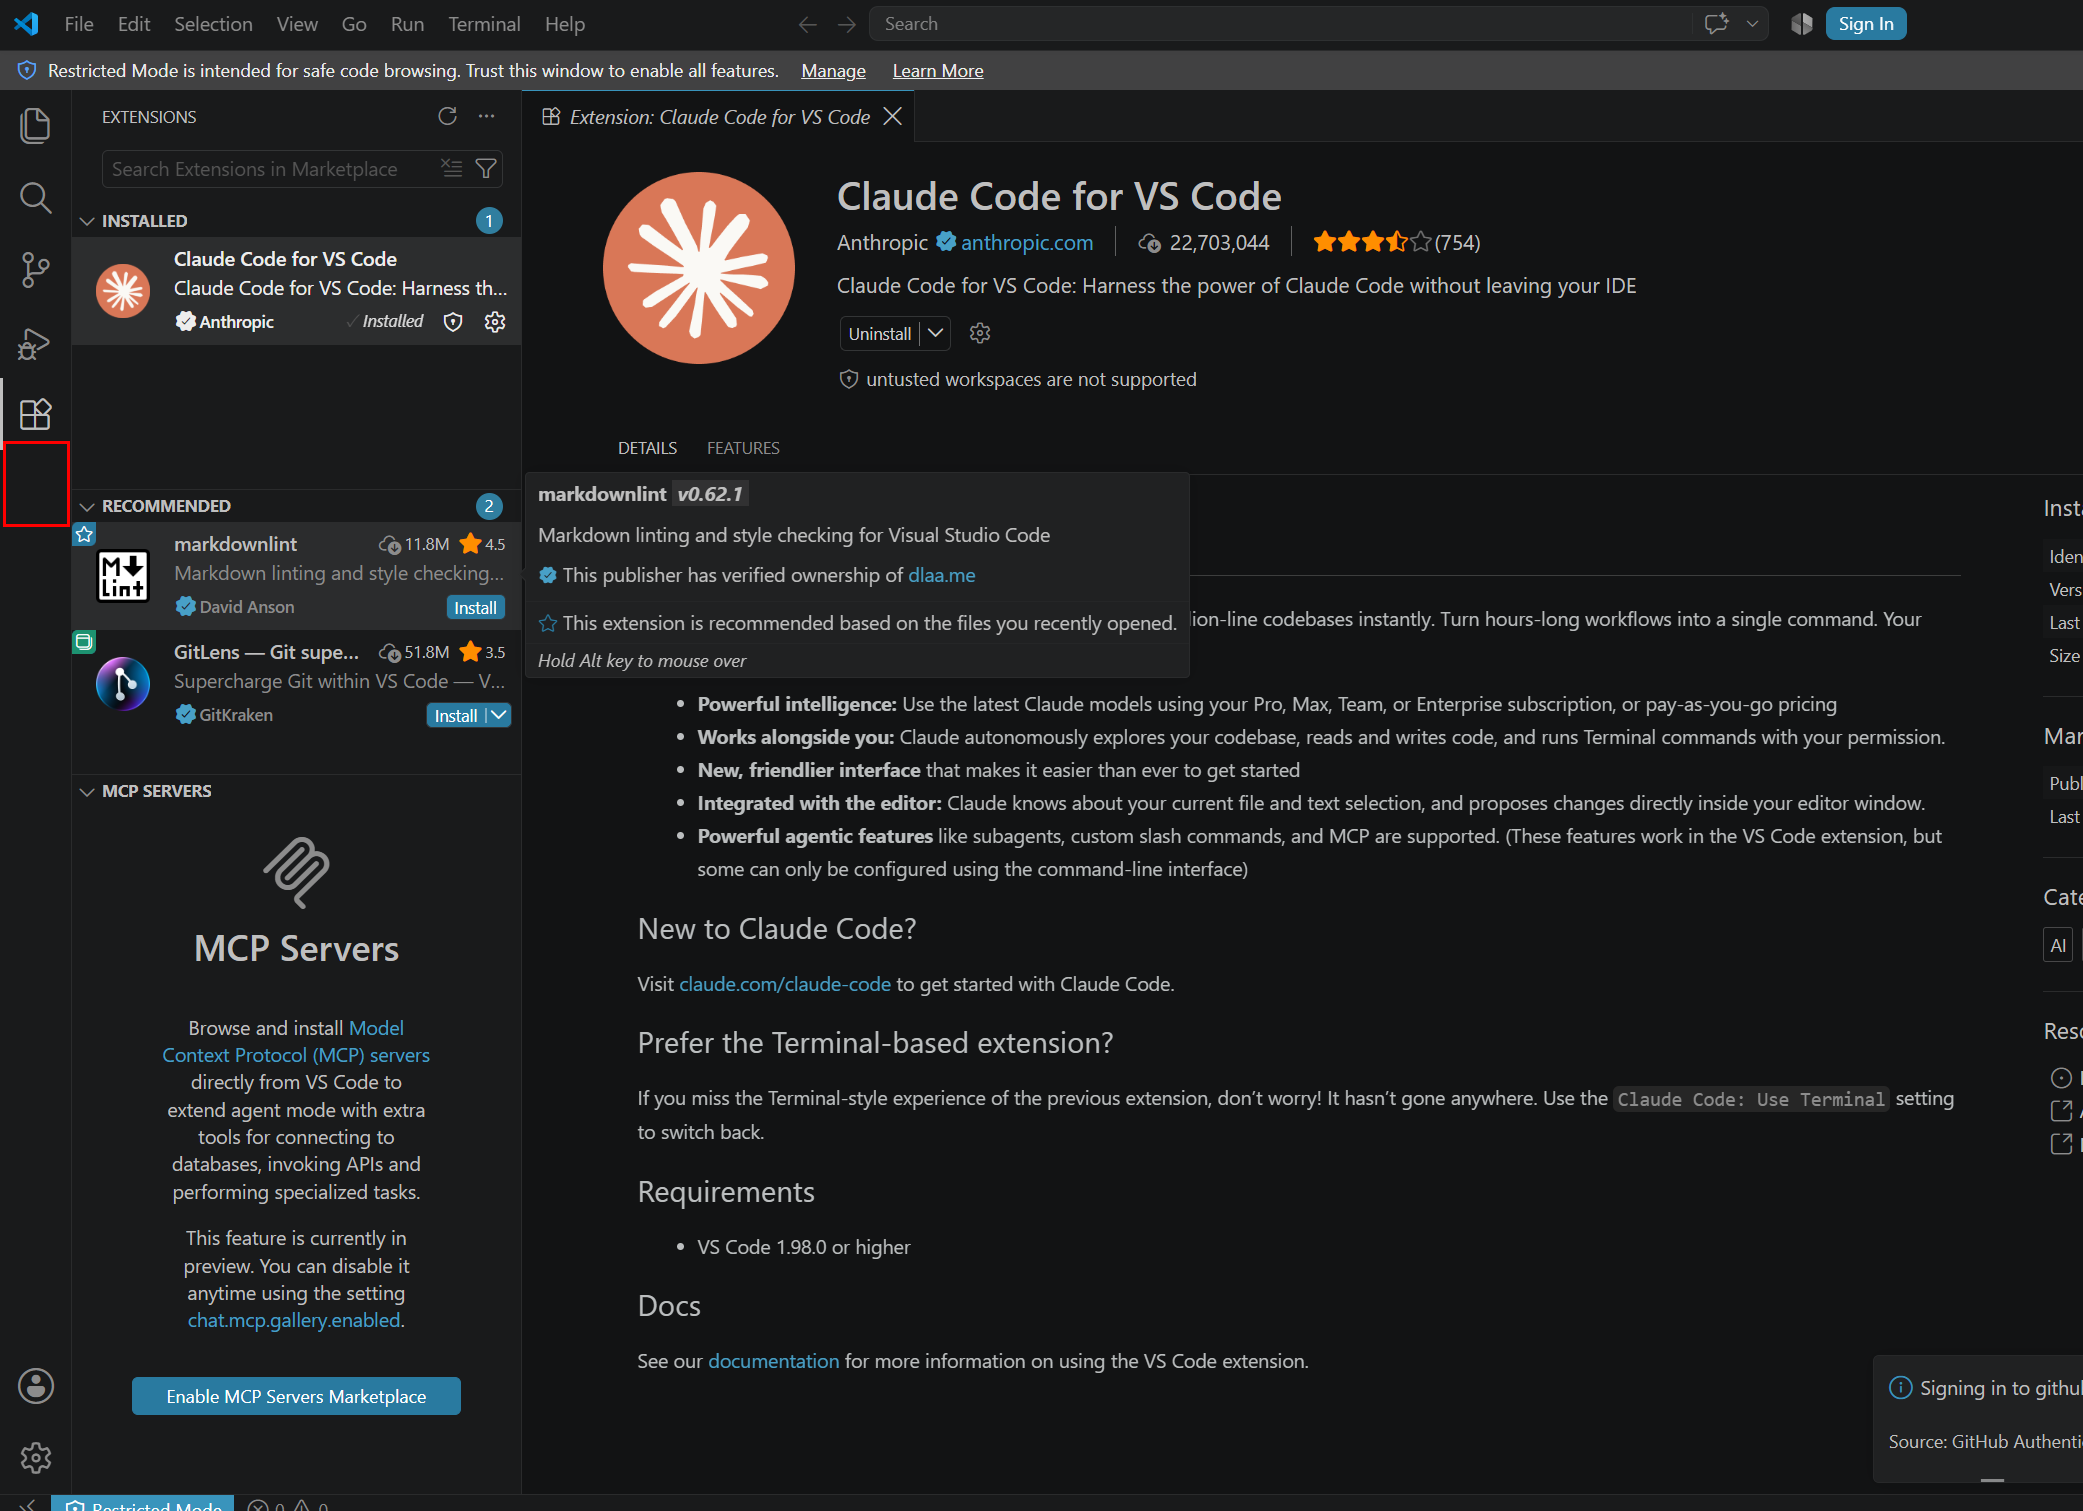Click the title bar Search box
The image size is (2083, 1511).
click(1280, 24)
